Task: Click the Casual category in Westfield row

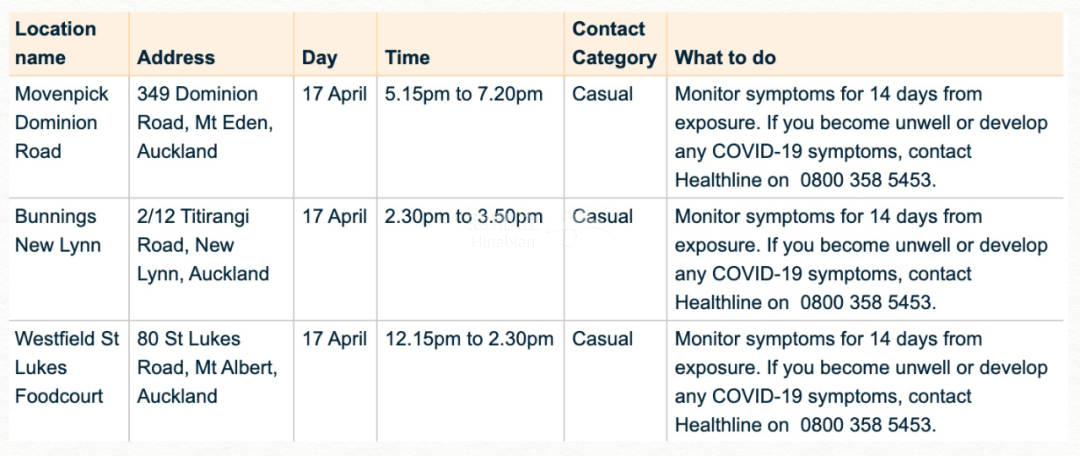Action: click(602, 339)
